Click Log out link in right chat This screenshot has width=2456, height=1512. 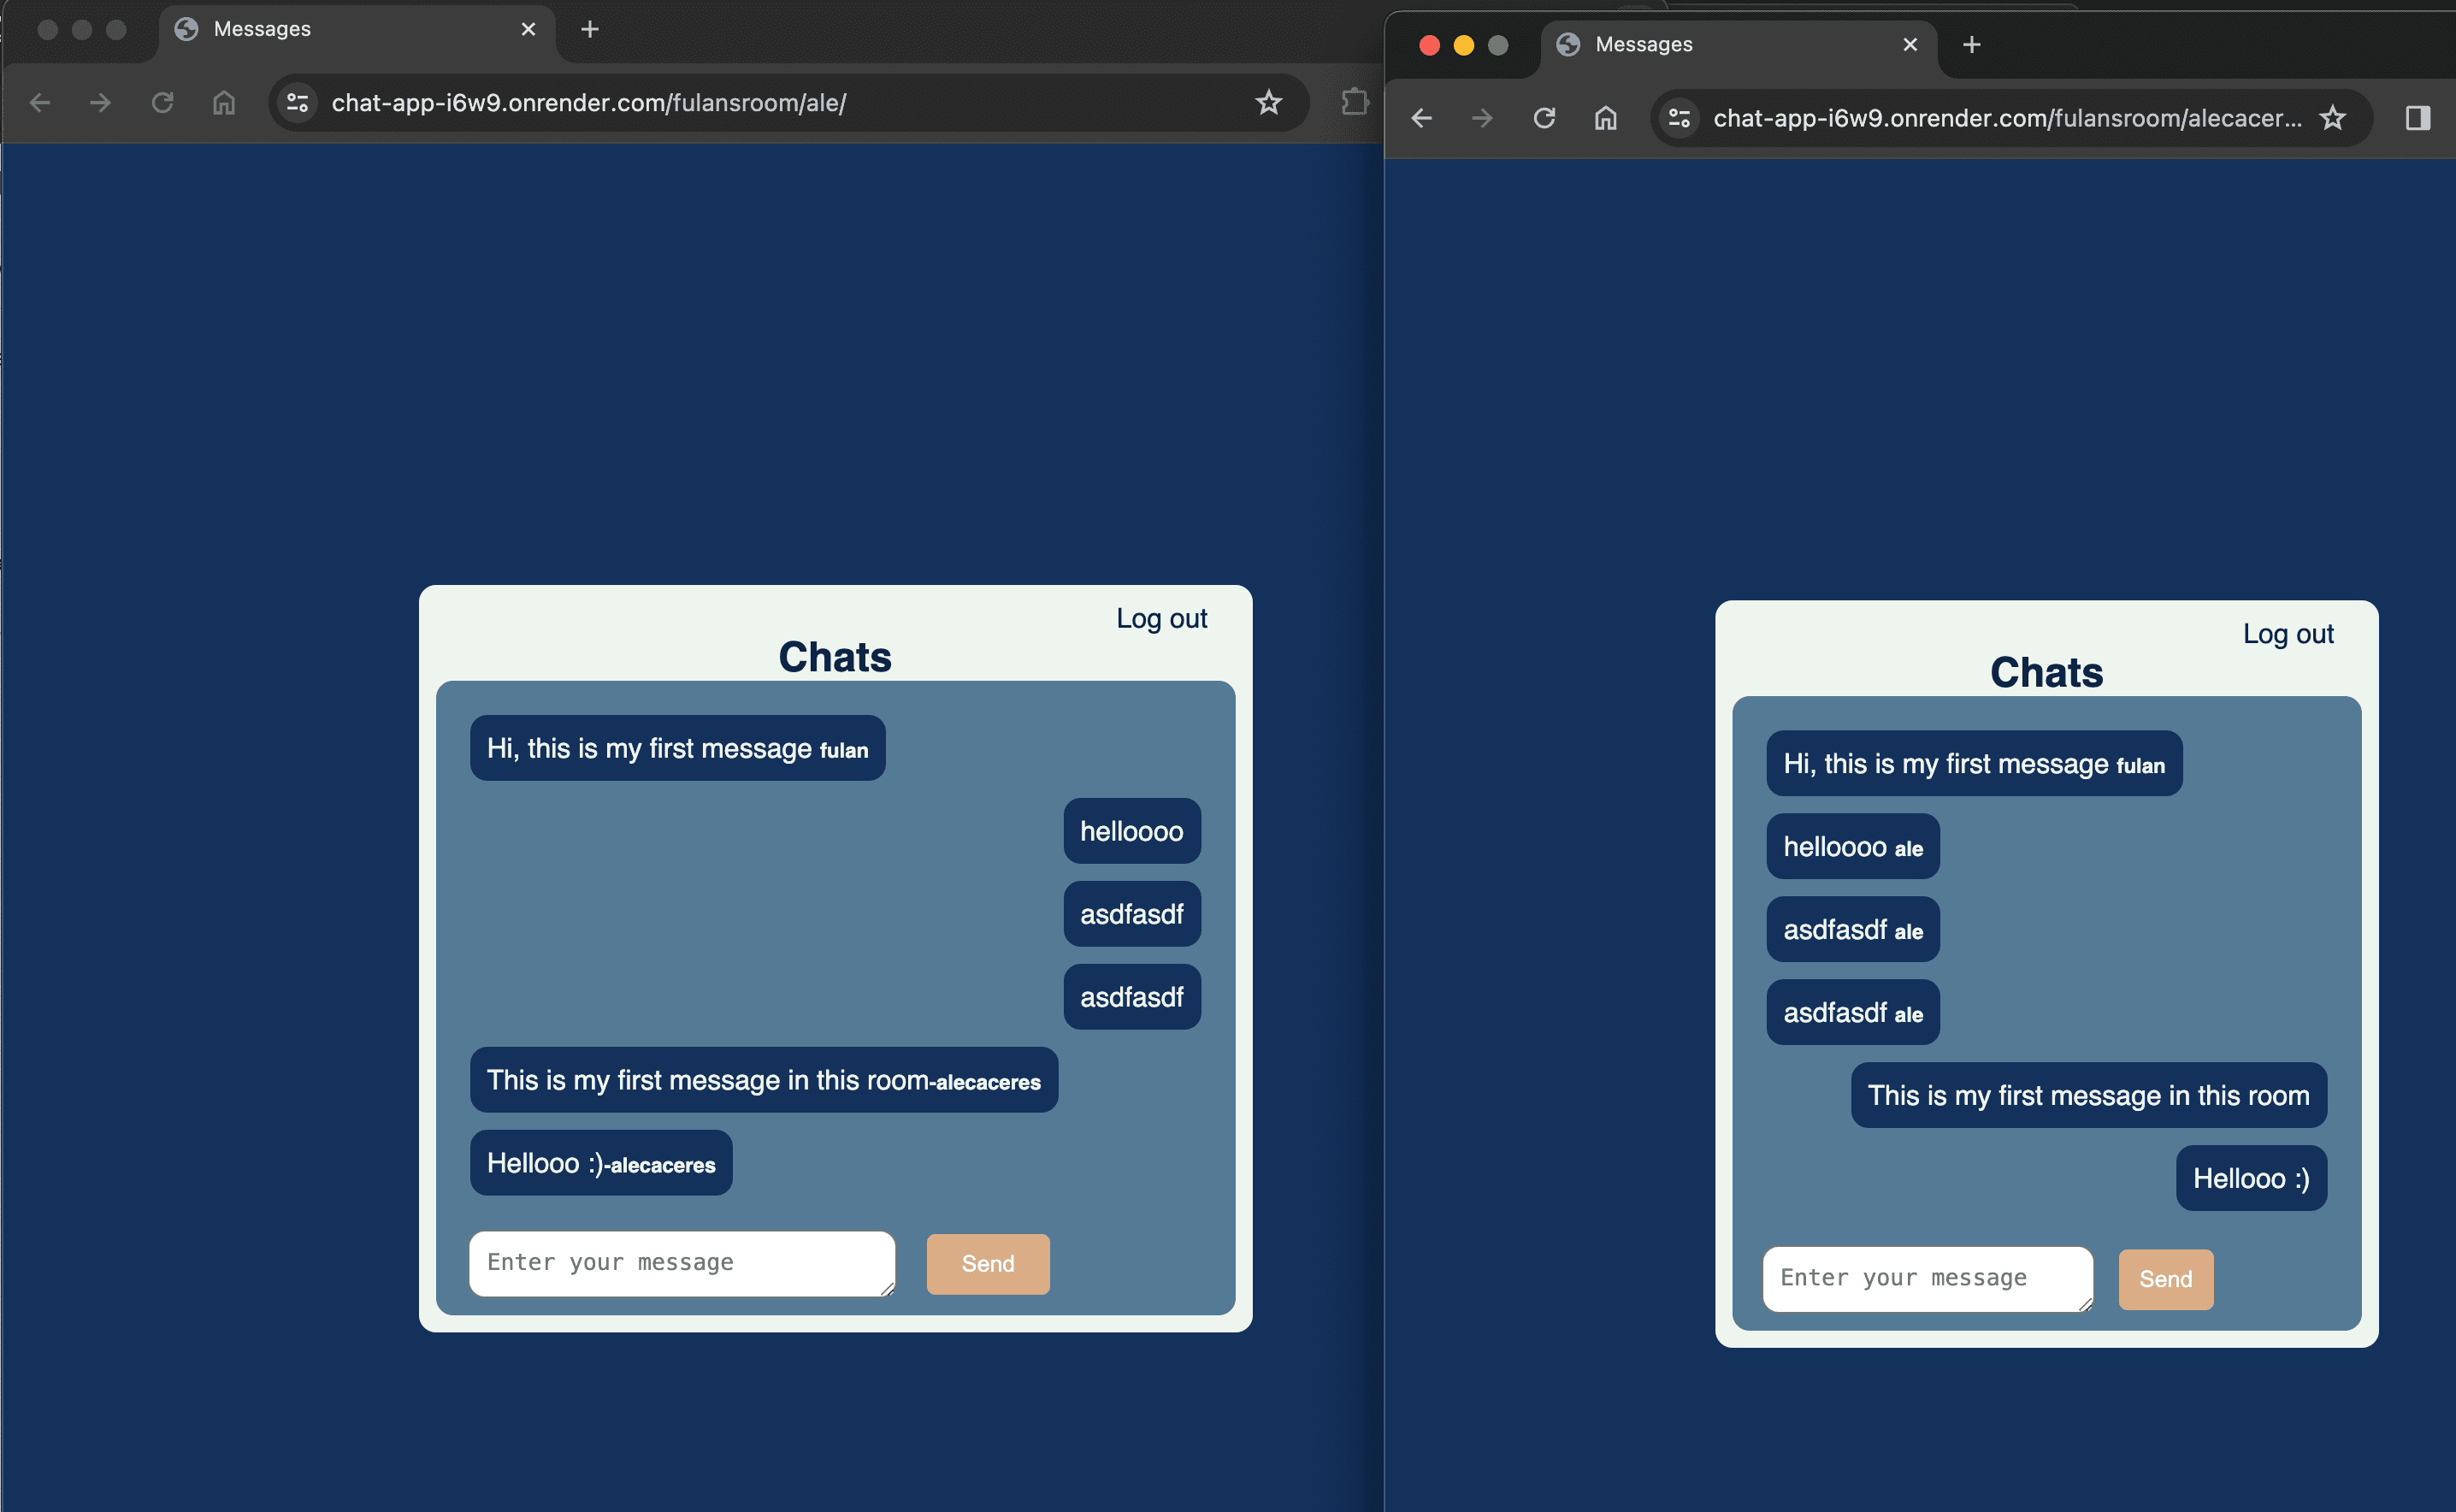[2287, 634]
